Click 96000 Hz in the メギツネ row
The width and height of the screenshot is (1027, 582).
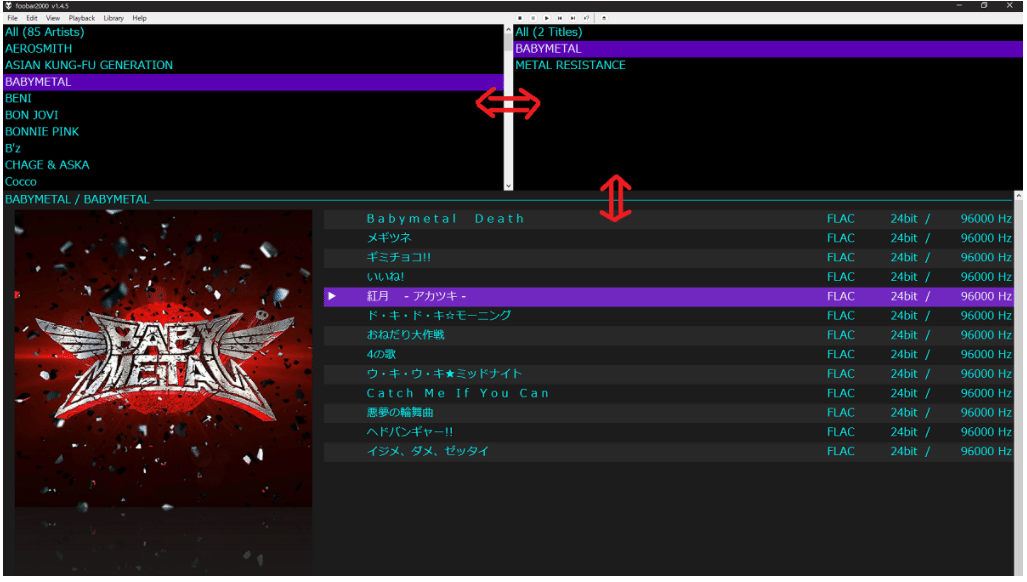pyautogui.click(x=986, y=238)
